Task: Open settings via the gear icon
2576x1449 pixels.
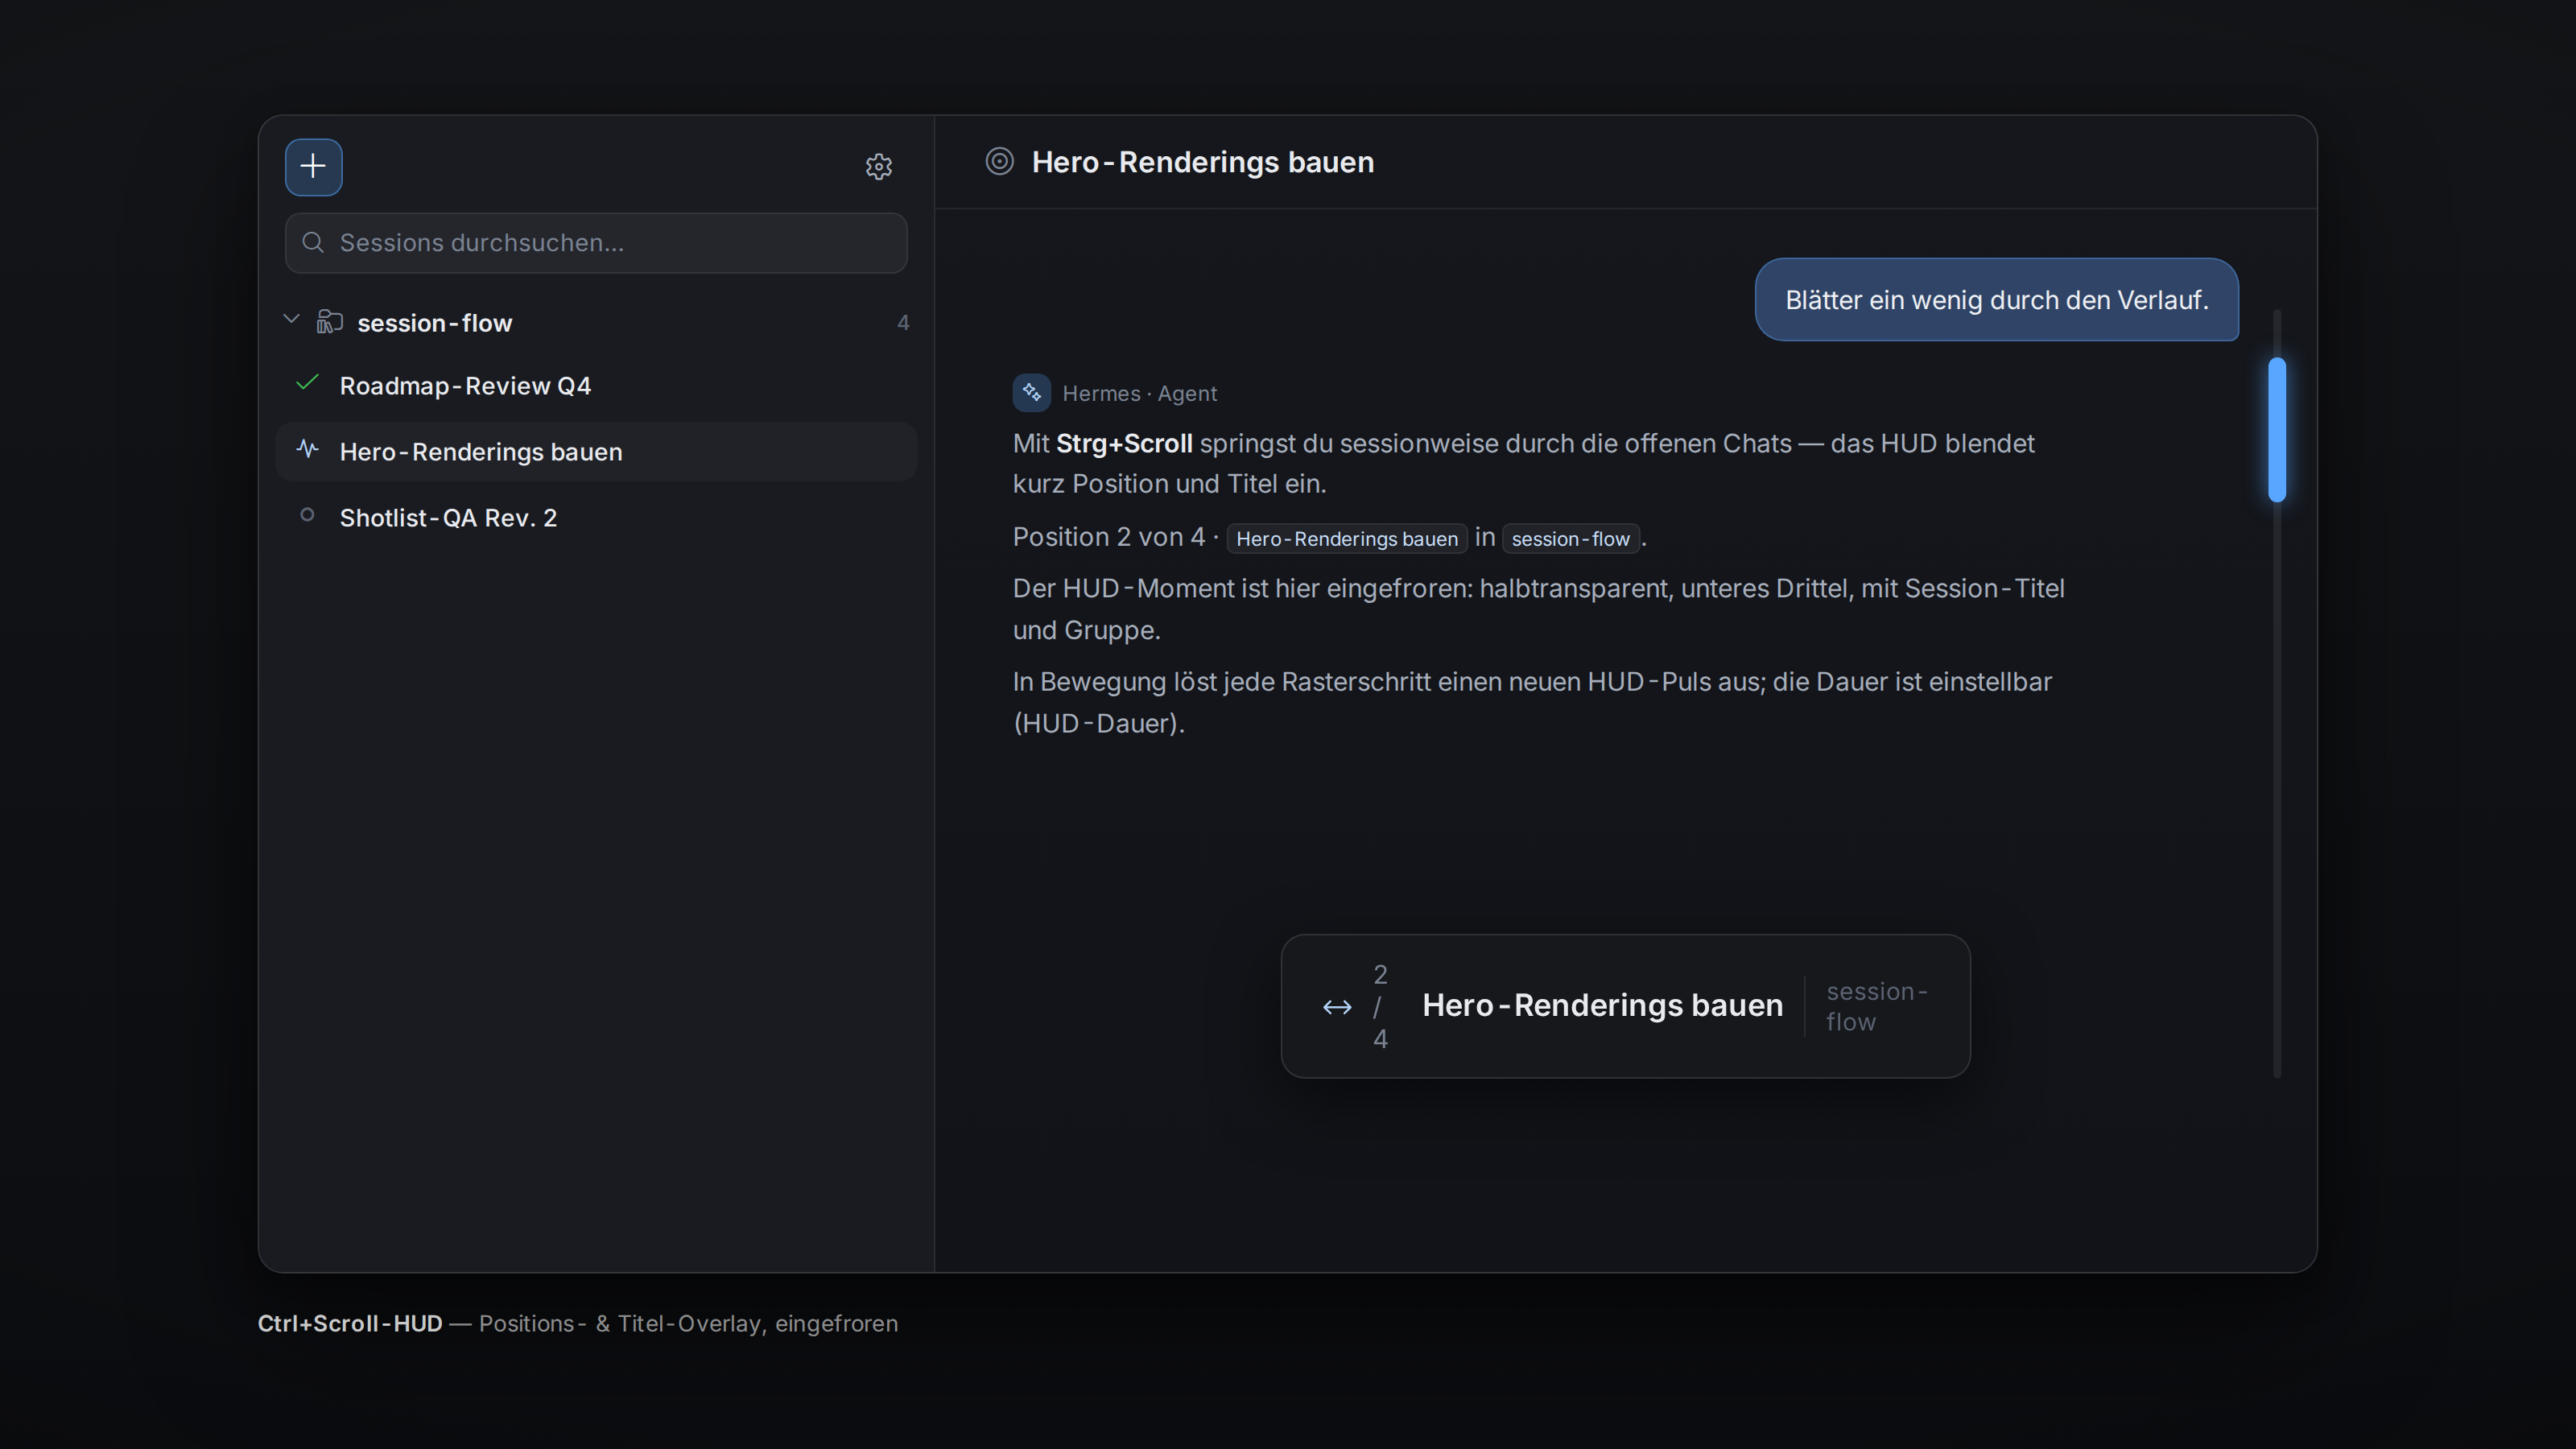Action: (x=878, y=167)
